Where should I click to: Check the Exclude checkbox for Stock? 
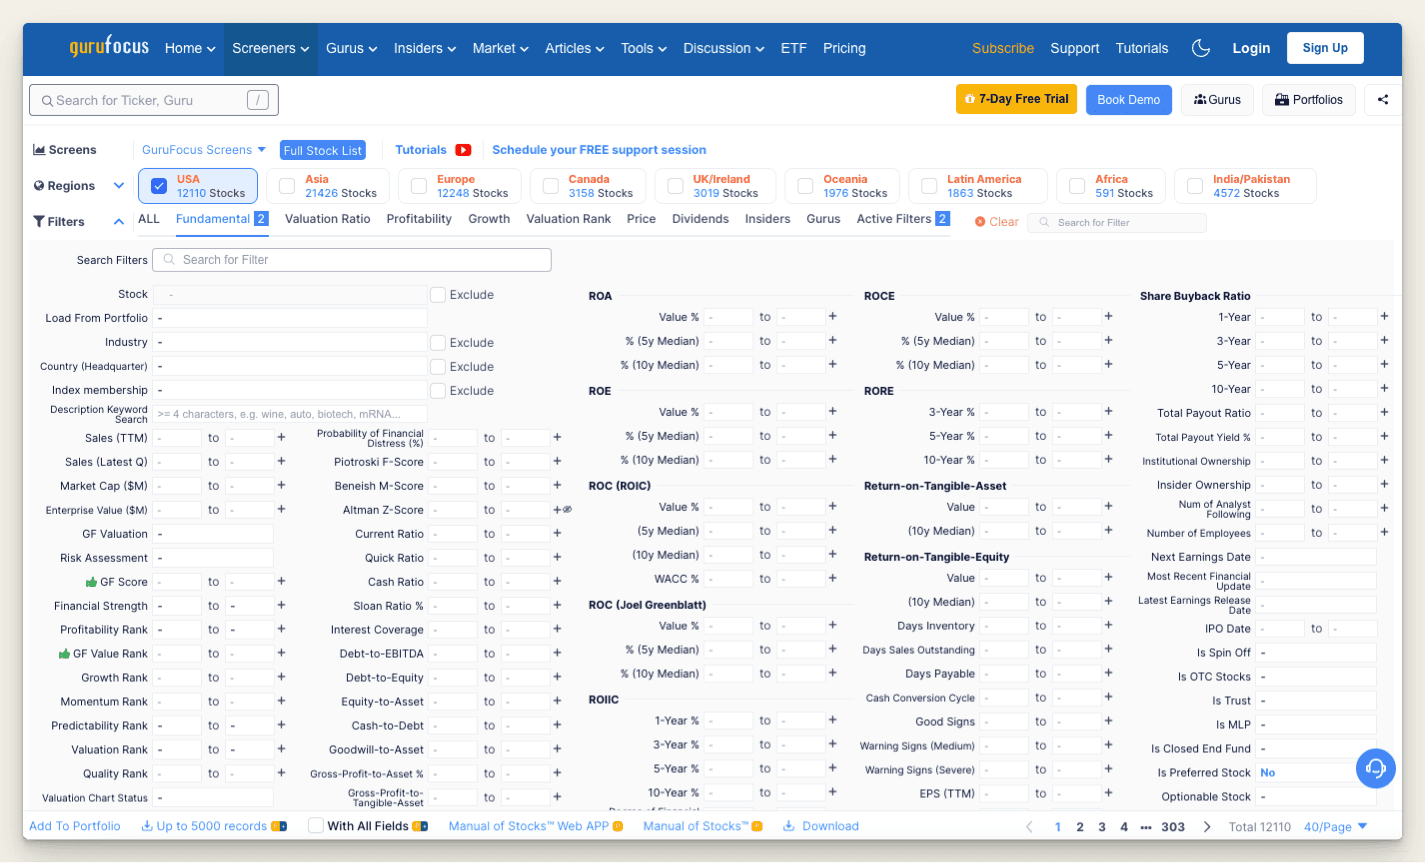[438, 295]
